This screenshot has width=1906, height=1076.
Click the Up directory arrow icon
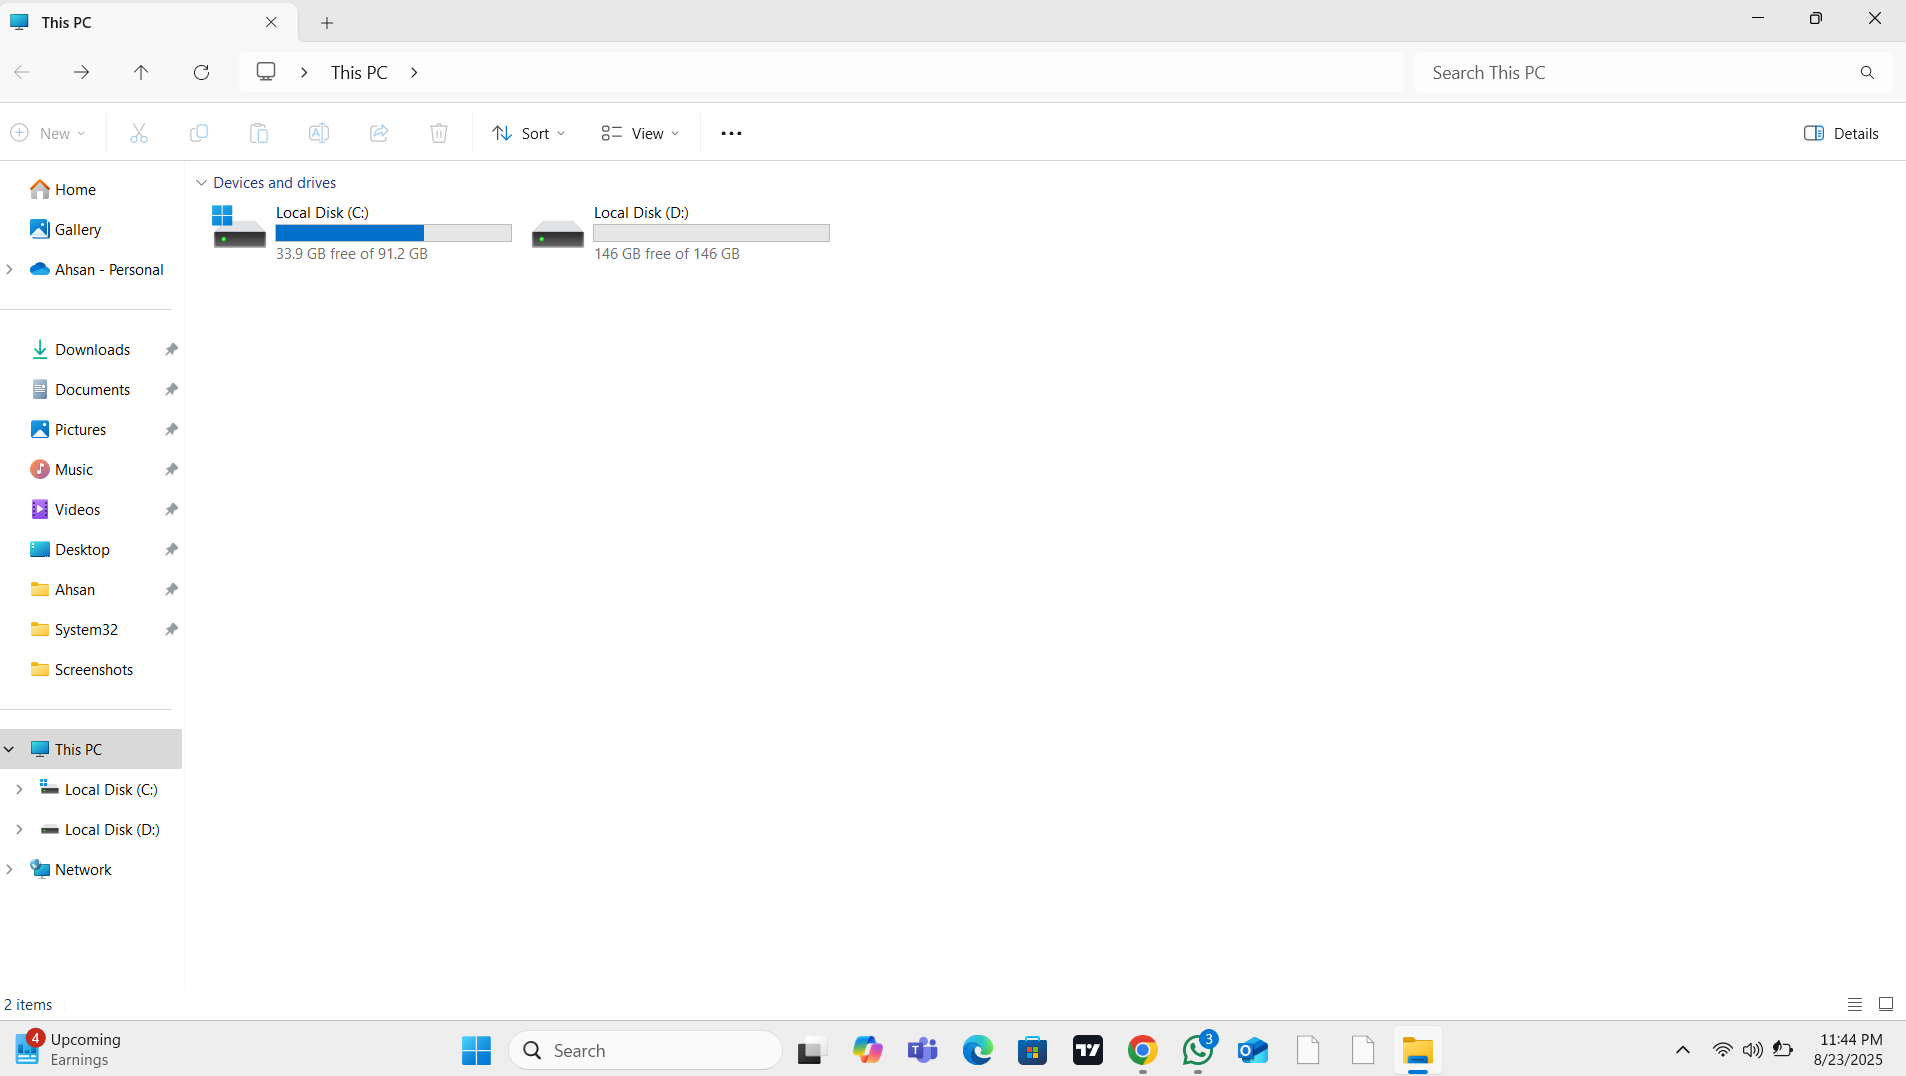(141, 72)
